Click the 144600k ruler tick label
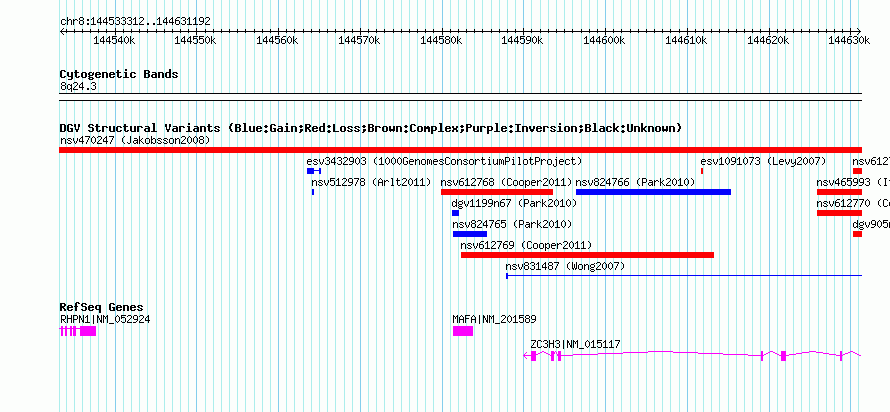 click(604, 41)
